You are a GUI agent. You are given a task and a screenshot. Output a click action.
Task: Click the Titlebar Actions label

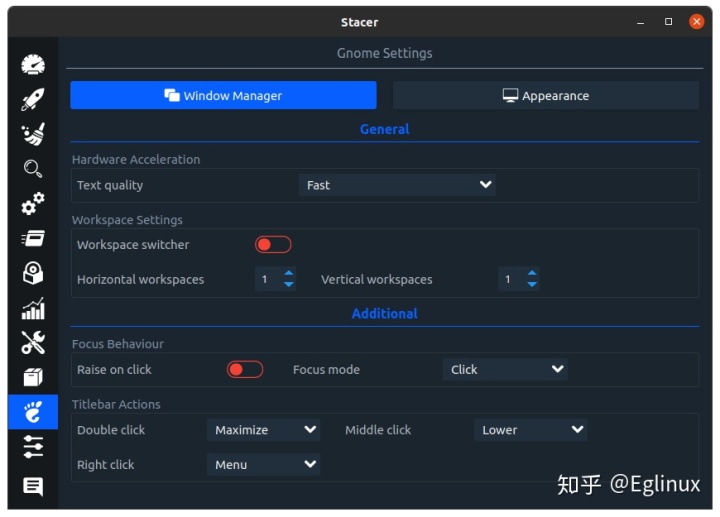click(116, 405)
